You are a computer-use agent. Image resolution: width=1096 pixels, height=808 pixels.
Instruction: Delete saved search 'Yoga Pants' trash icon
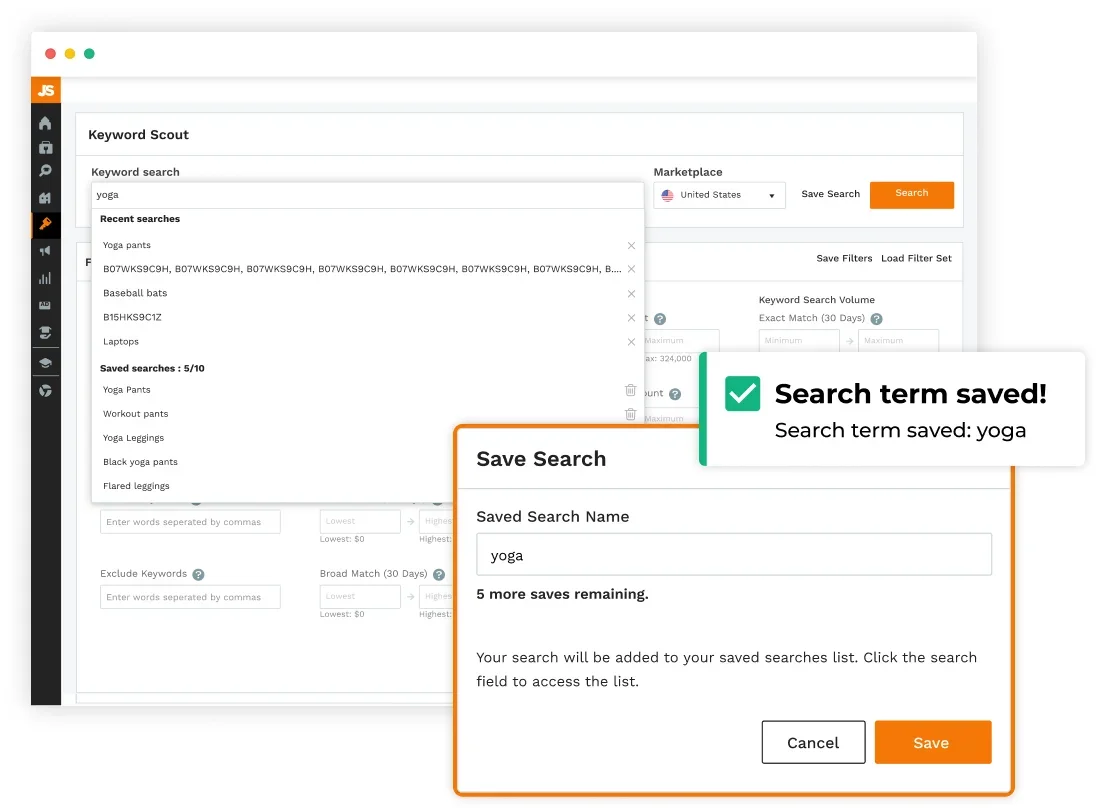click(630, 390)
